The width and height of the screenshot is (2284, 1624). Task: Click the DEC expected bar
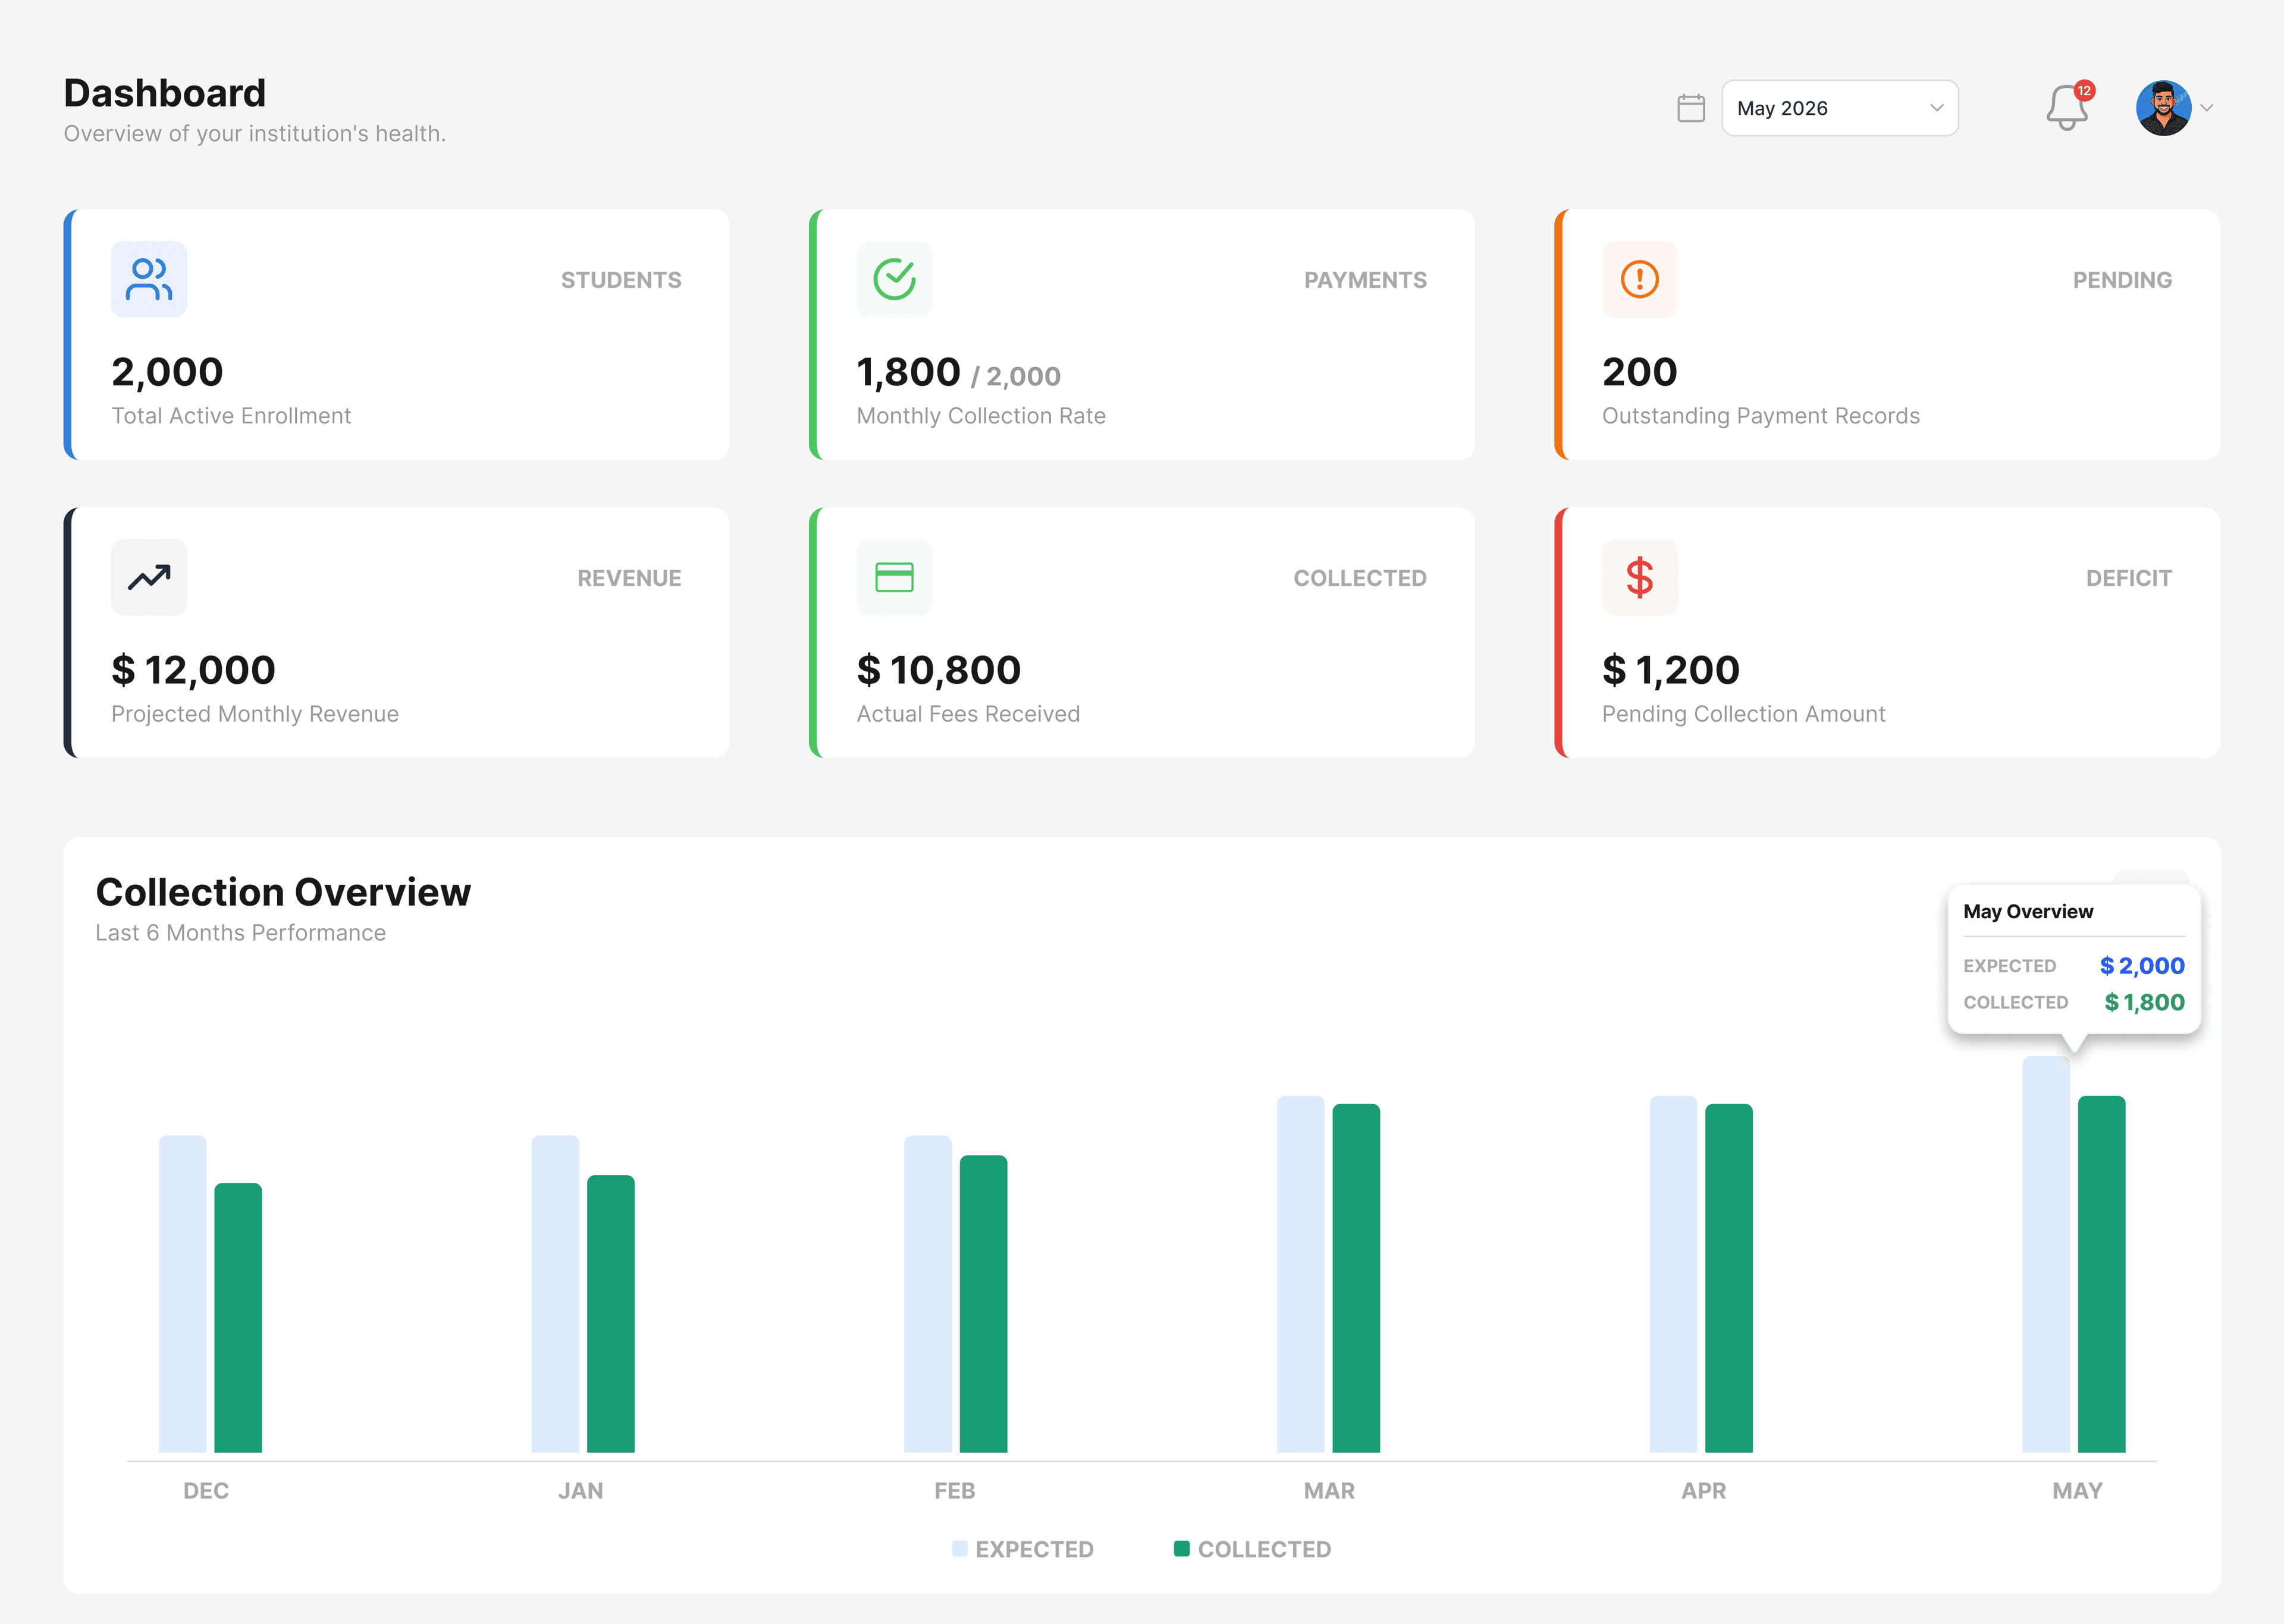182,1293
